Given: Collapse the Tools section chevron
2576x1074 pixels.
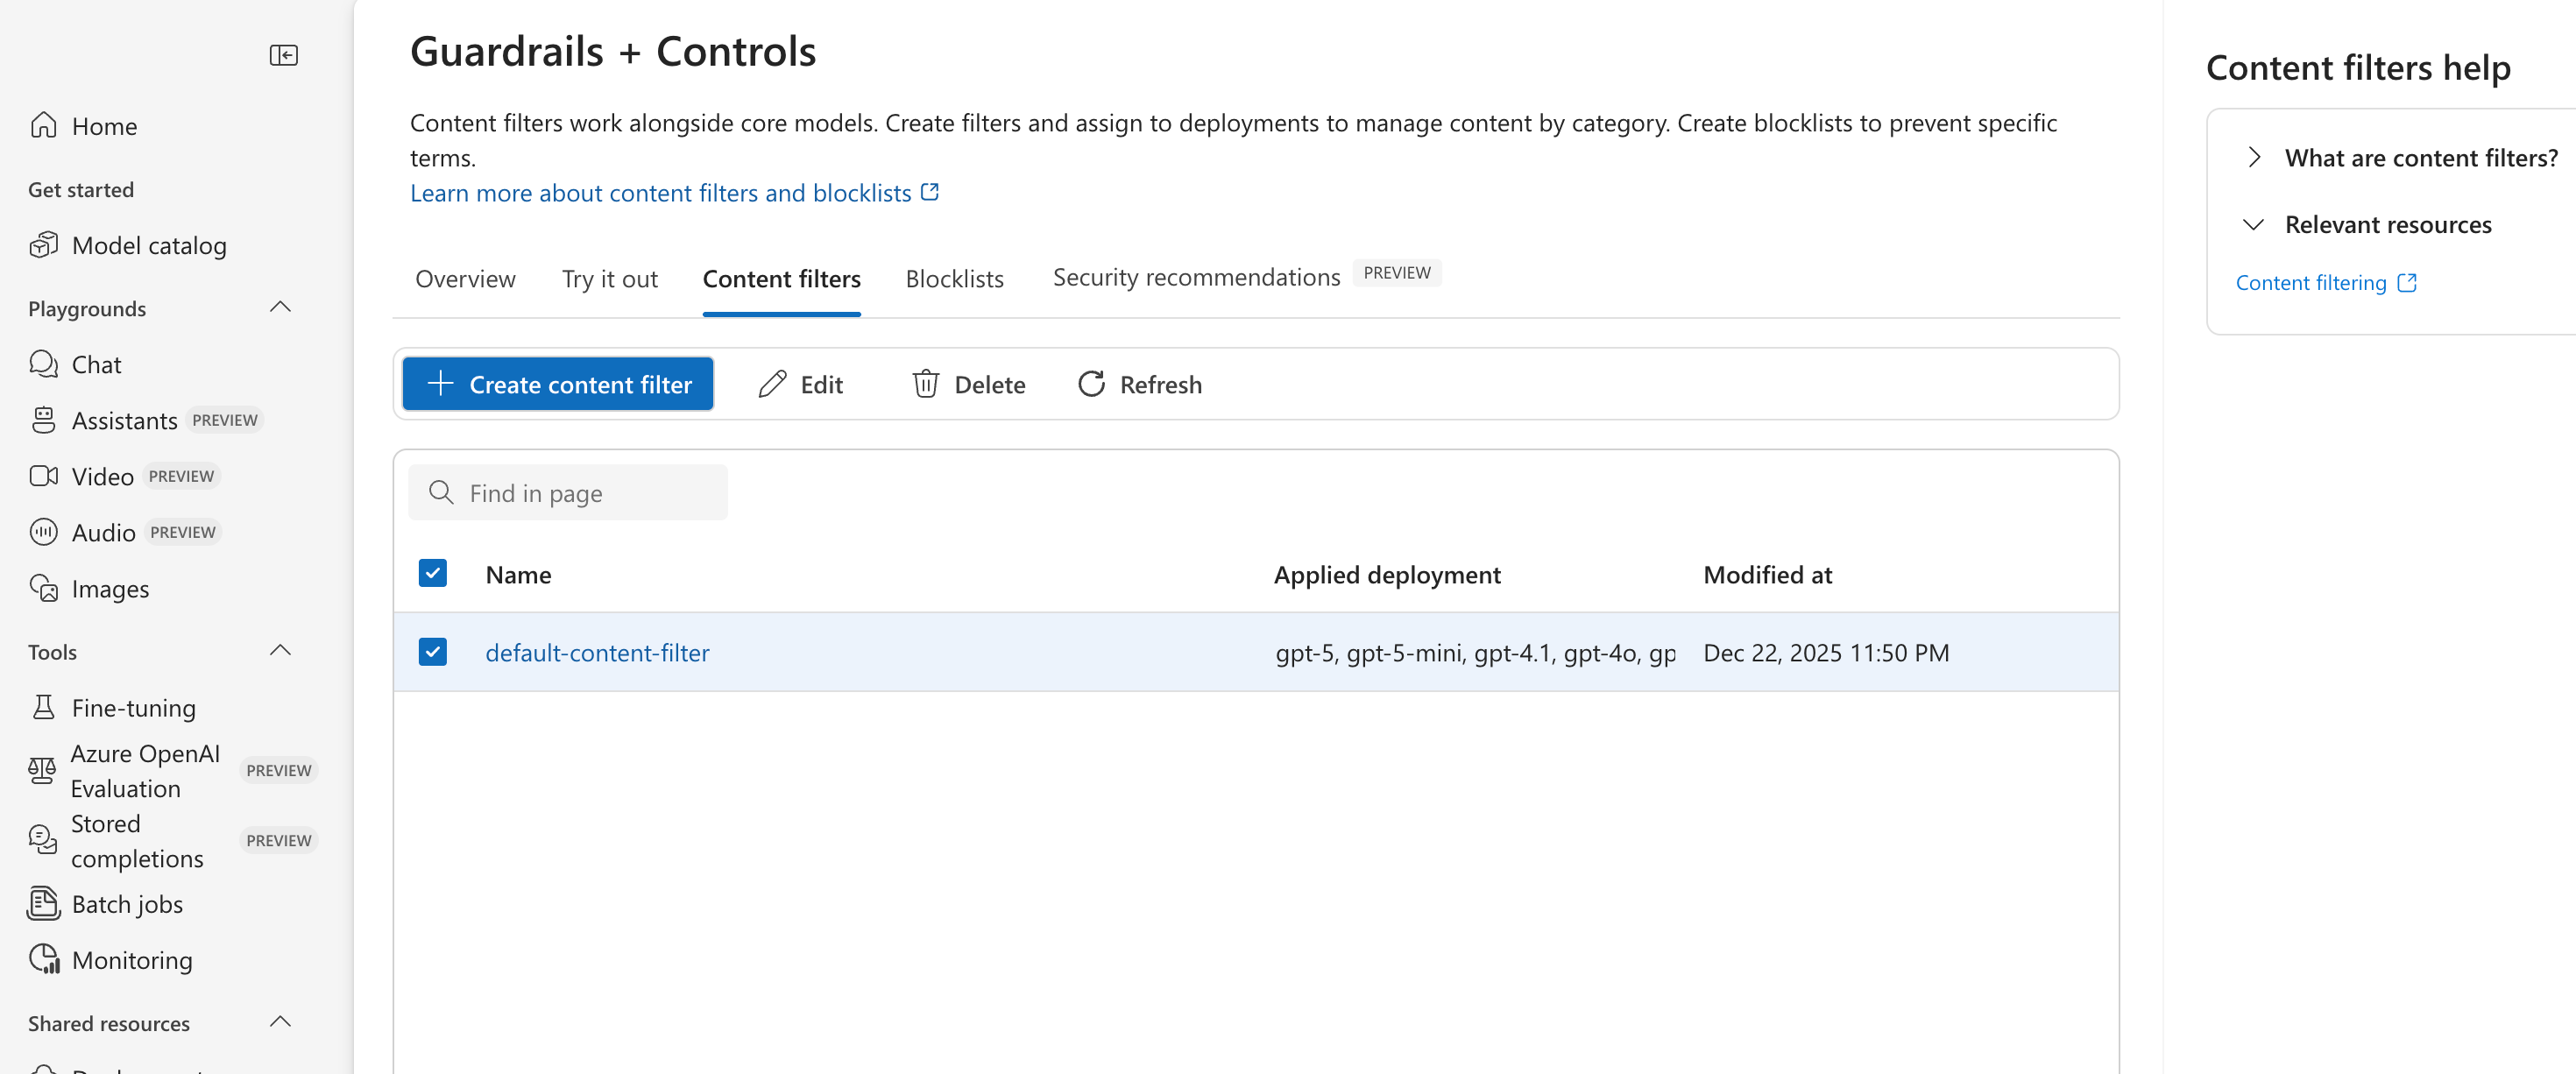Looking at the screenshot, I should (280, 651).
